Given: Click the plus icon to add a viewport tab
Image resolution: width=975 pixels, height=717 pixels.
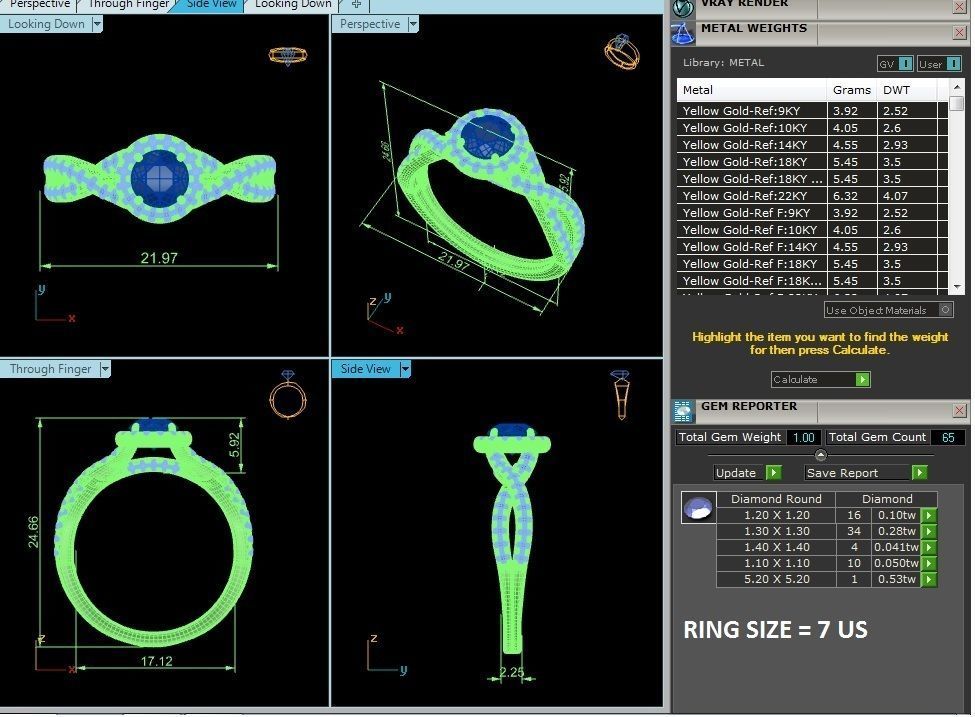Looking at the screenshot, I should click(x=356, y=4).
